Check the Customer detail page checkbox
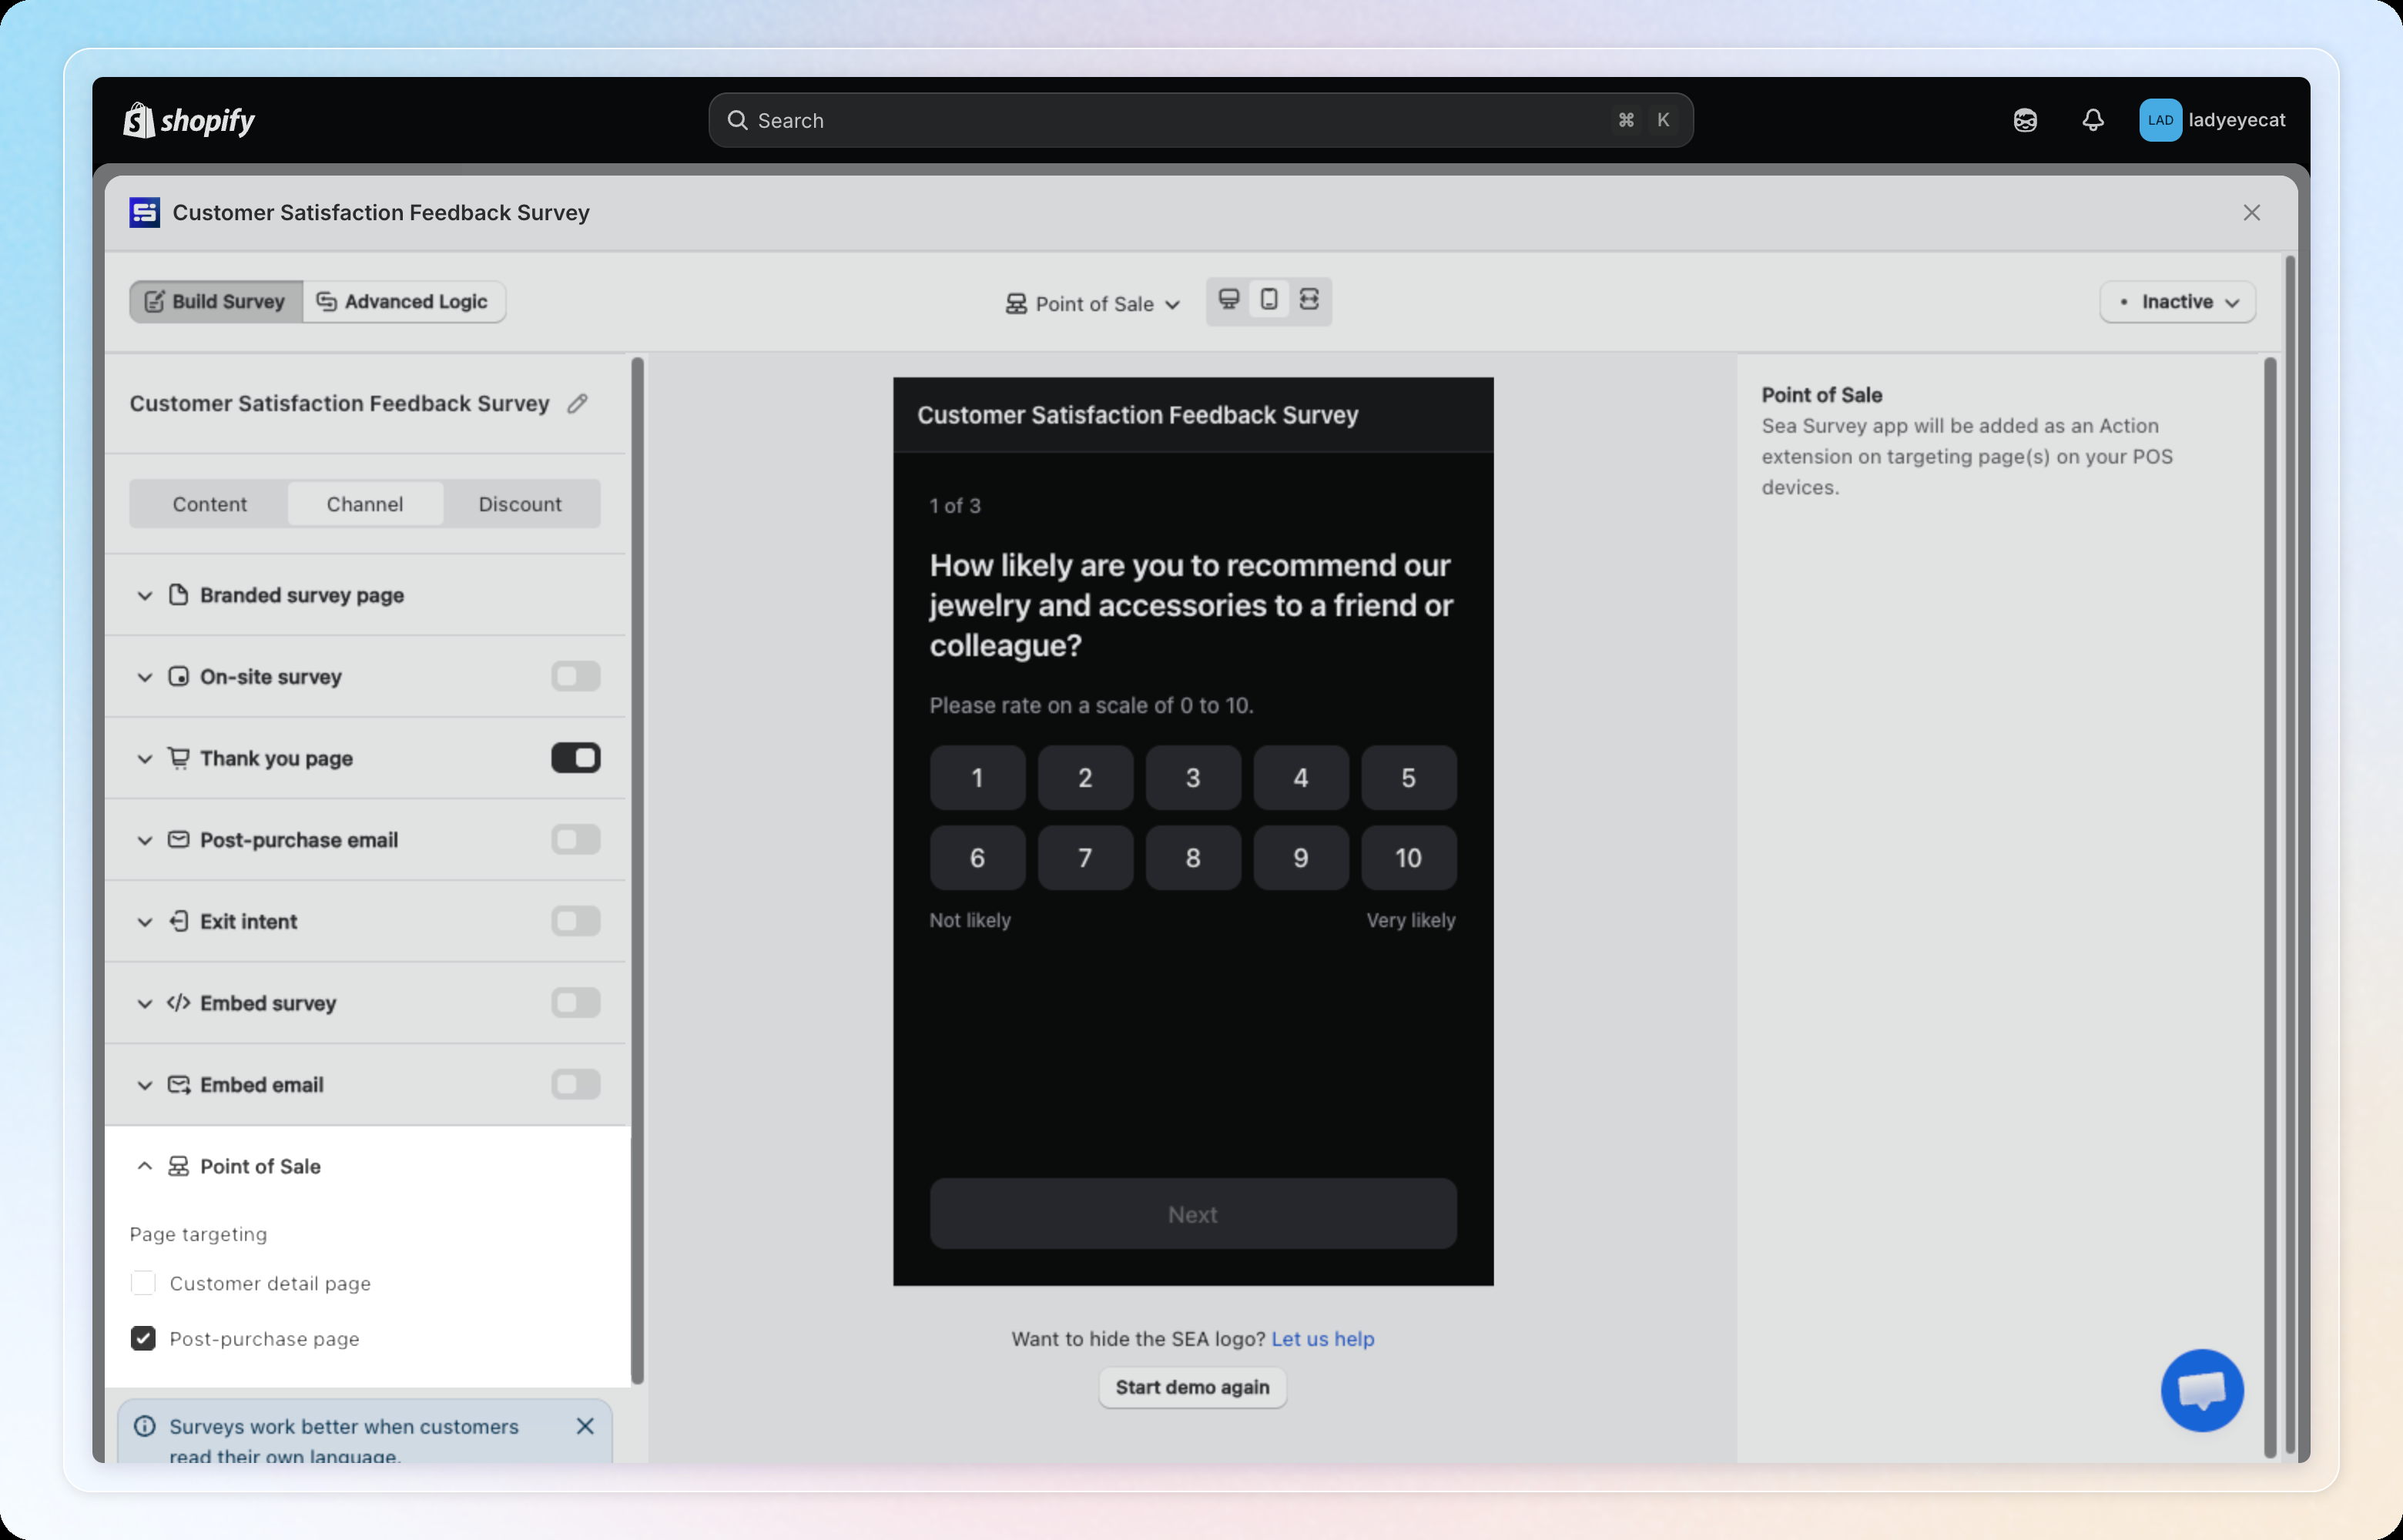Screen dimensions: 2403x1540 (x=143, y=1283)
